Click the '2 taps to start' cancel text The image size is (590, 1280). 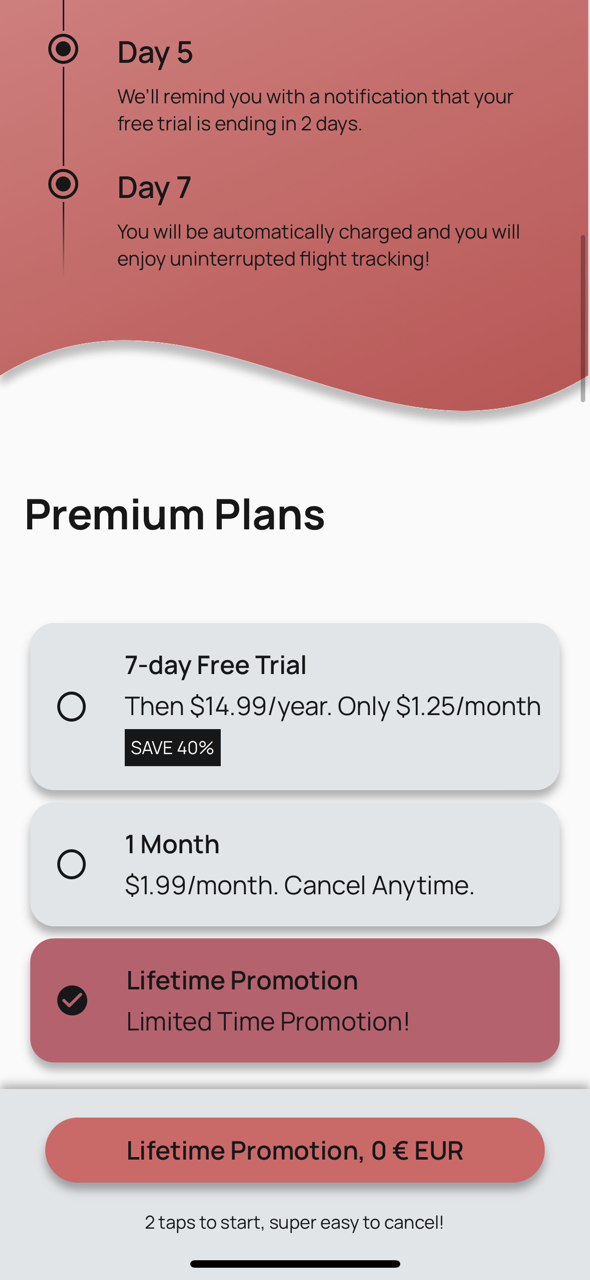tap(295, 1222)
